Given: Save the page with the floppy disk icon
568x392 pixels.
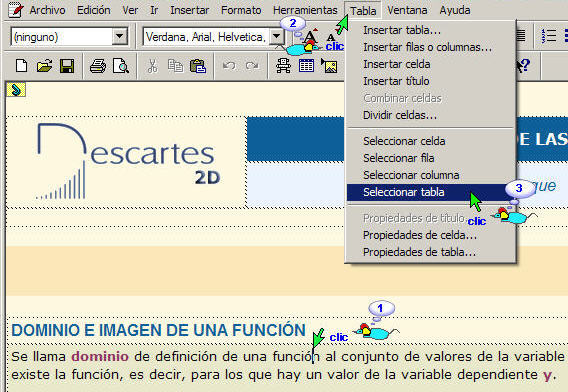Looking at the screenshot, I should (67, 66).
